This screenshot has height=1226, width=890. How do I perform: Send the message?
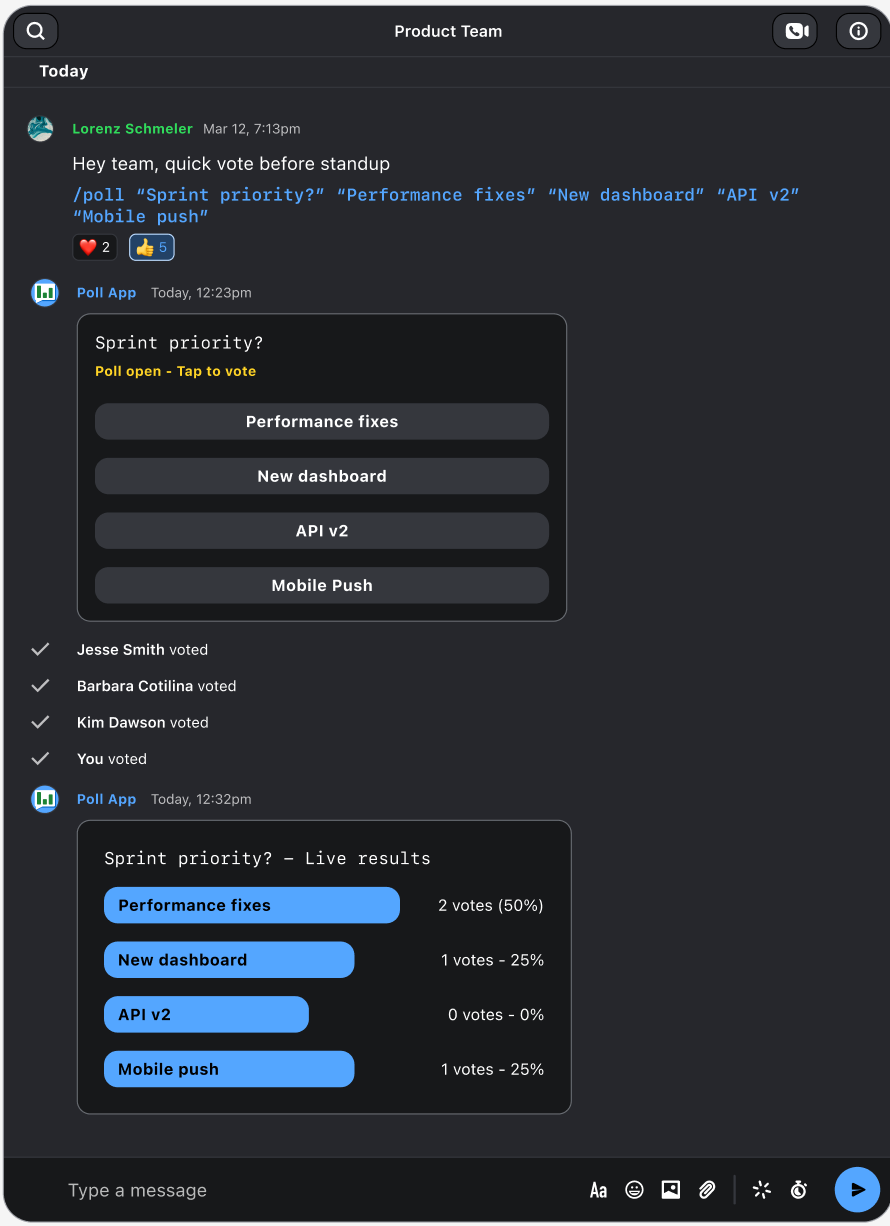[857, 1190]
